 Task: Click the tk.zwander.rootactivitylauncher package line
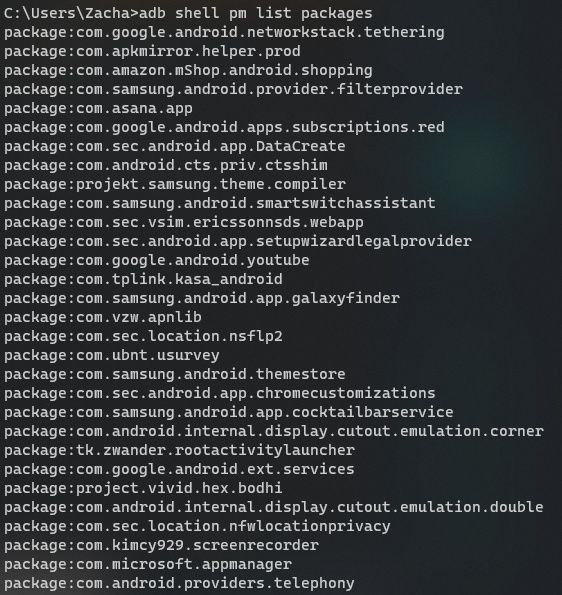[179, 450]
